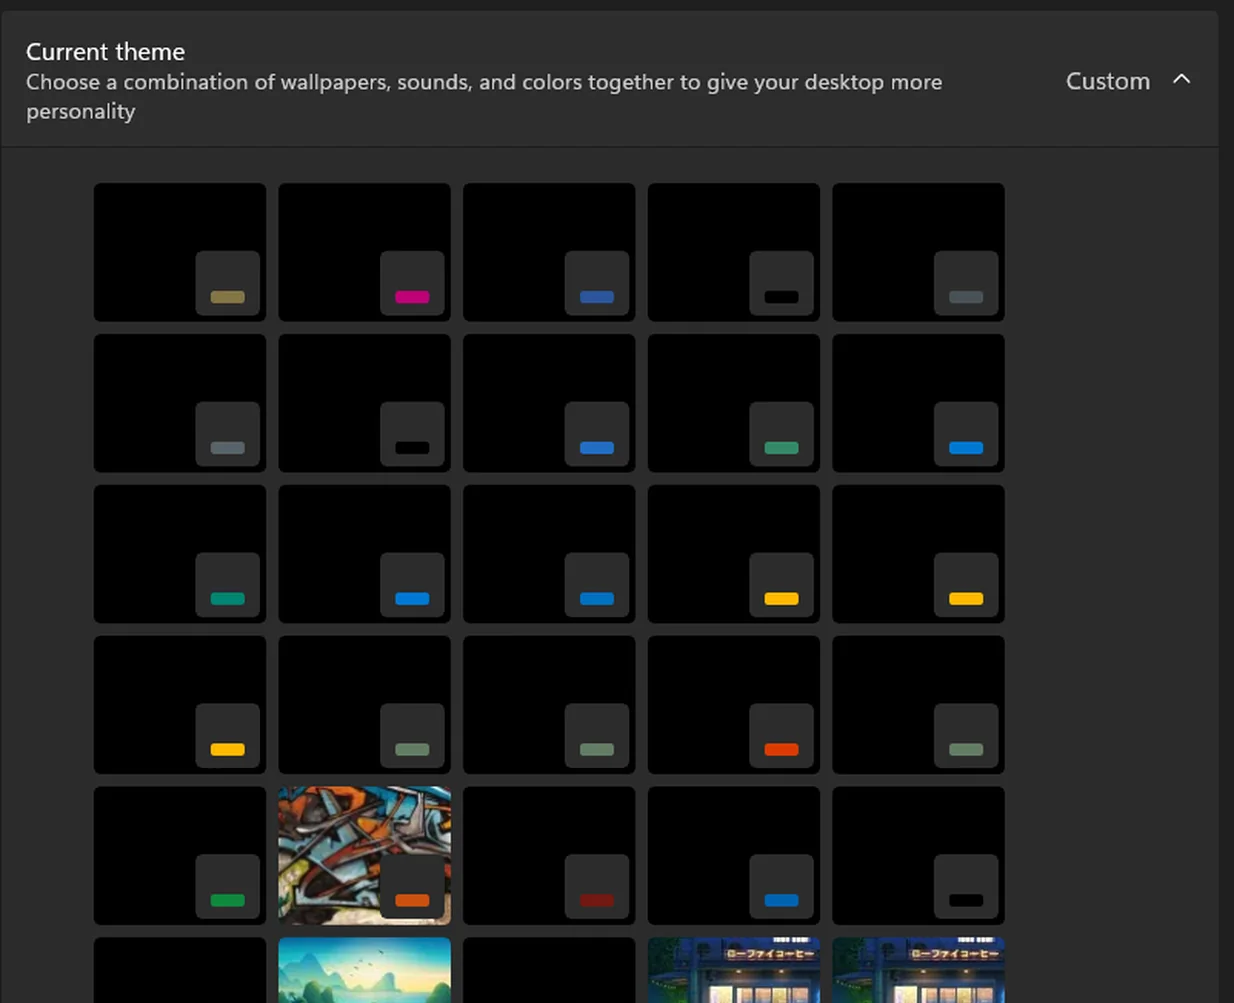
Task: Choose the black theme with dark red accent
Action: (x=549, y=856)
